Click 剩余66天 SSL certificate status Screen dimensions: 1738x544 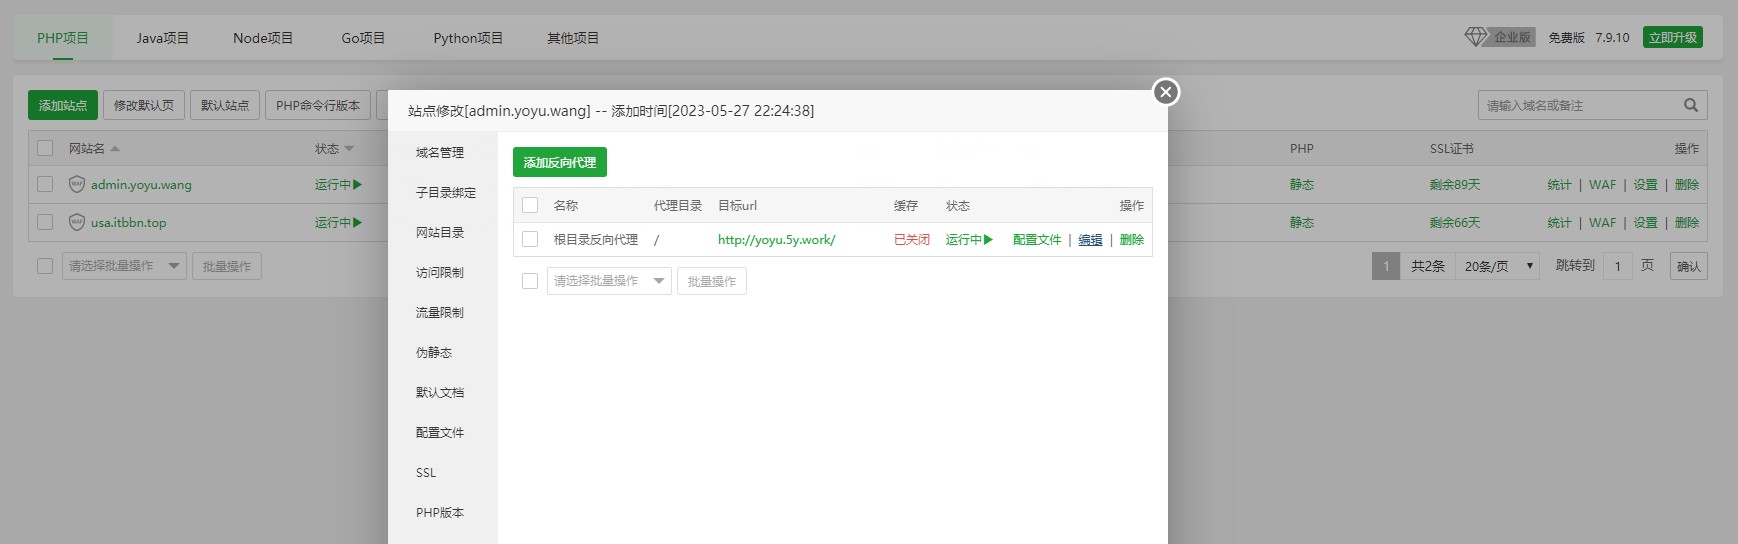tap(1454, 222)
